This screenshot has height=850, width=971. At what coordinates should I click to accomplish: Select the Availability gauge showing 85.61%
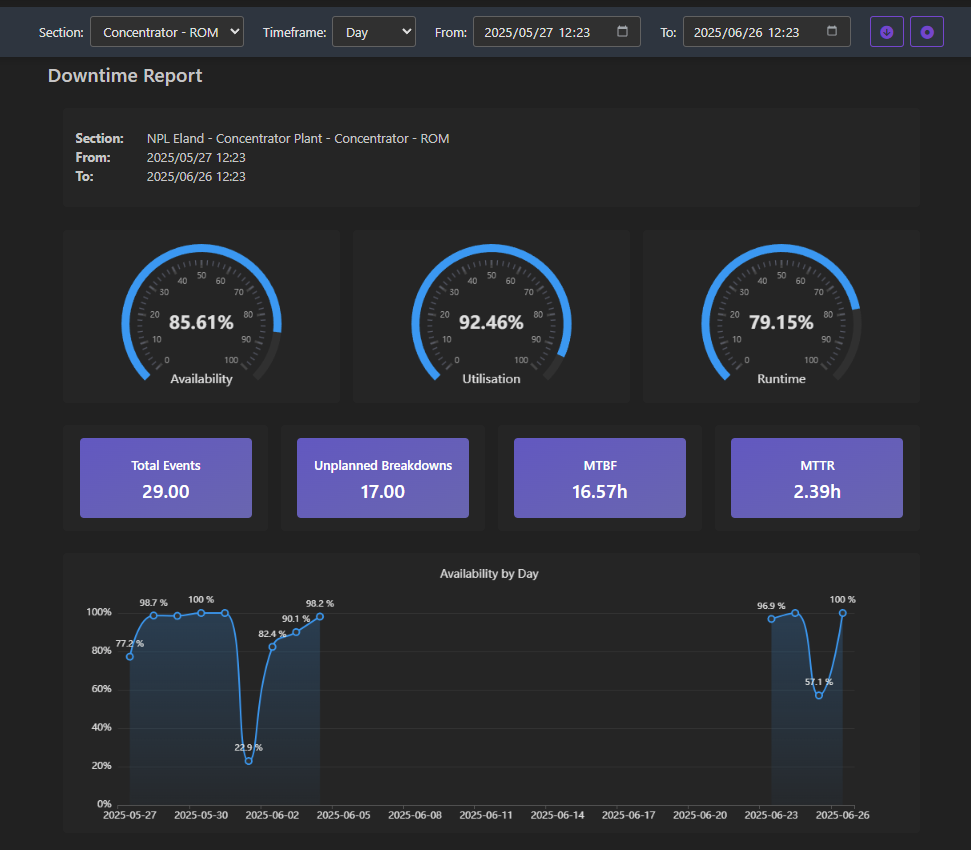201,317
